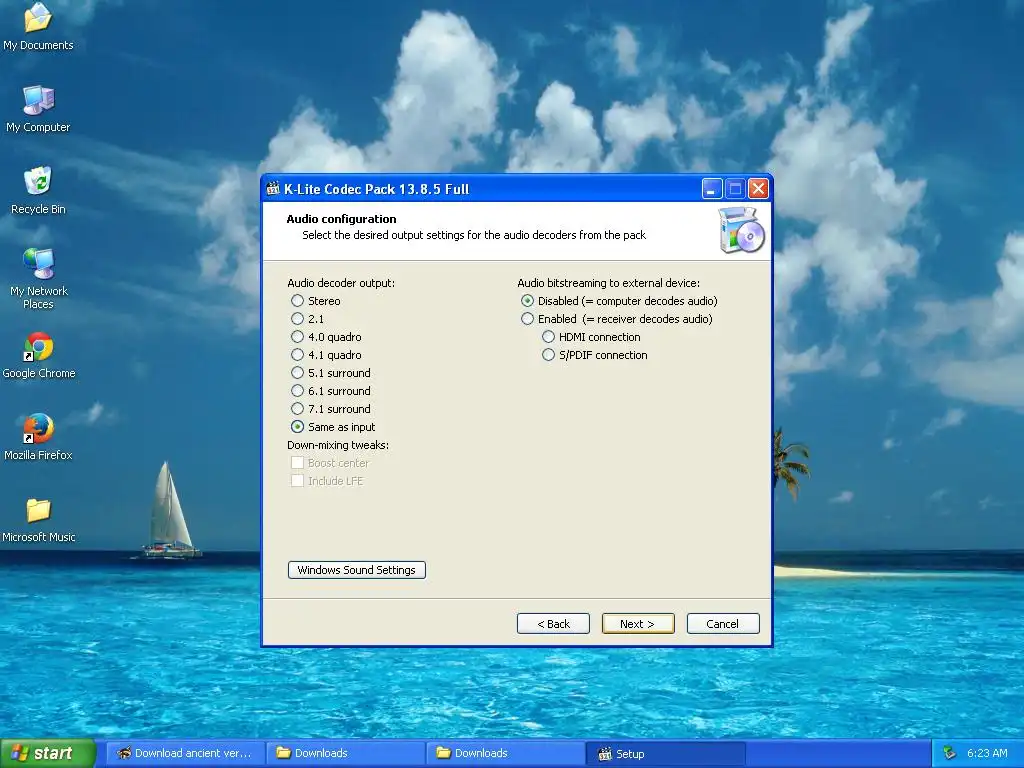This screenshot has height=768, width=1024.
Task: Click the Boost center checkbox
Action: 297,463
